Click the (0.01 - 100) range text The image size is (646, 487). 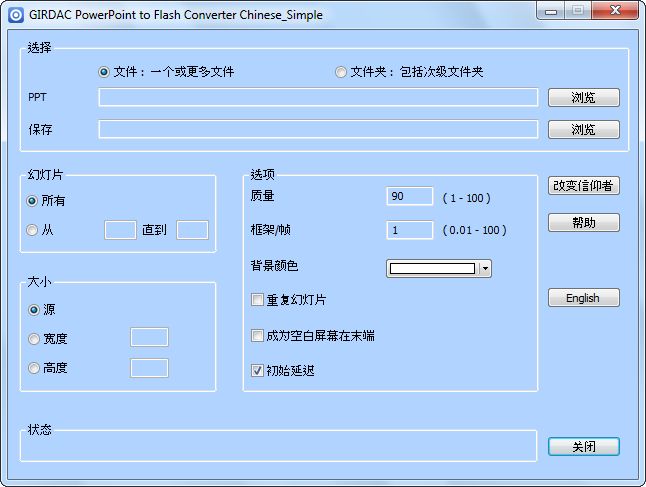[474, 230]
